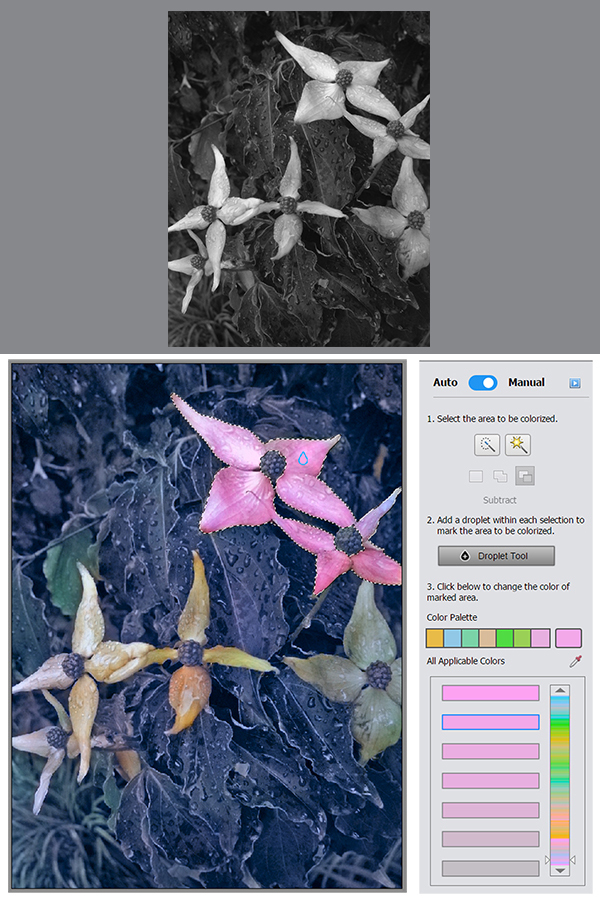Open the blue video tutorial icon

click(x=575, y=383)
